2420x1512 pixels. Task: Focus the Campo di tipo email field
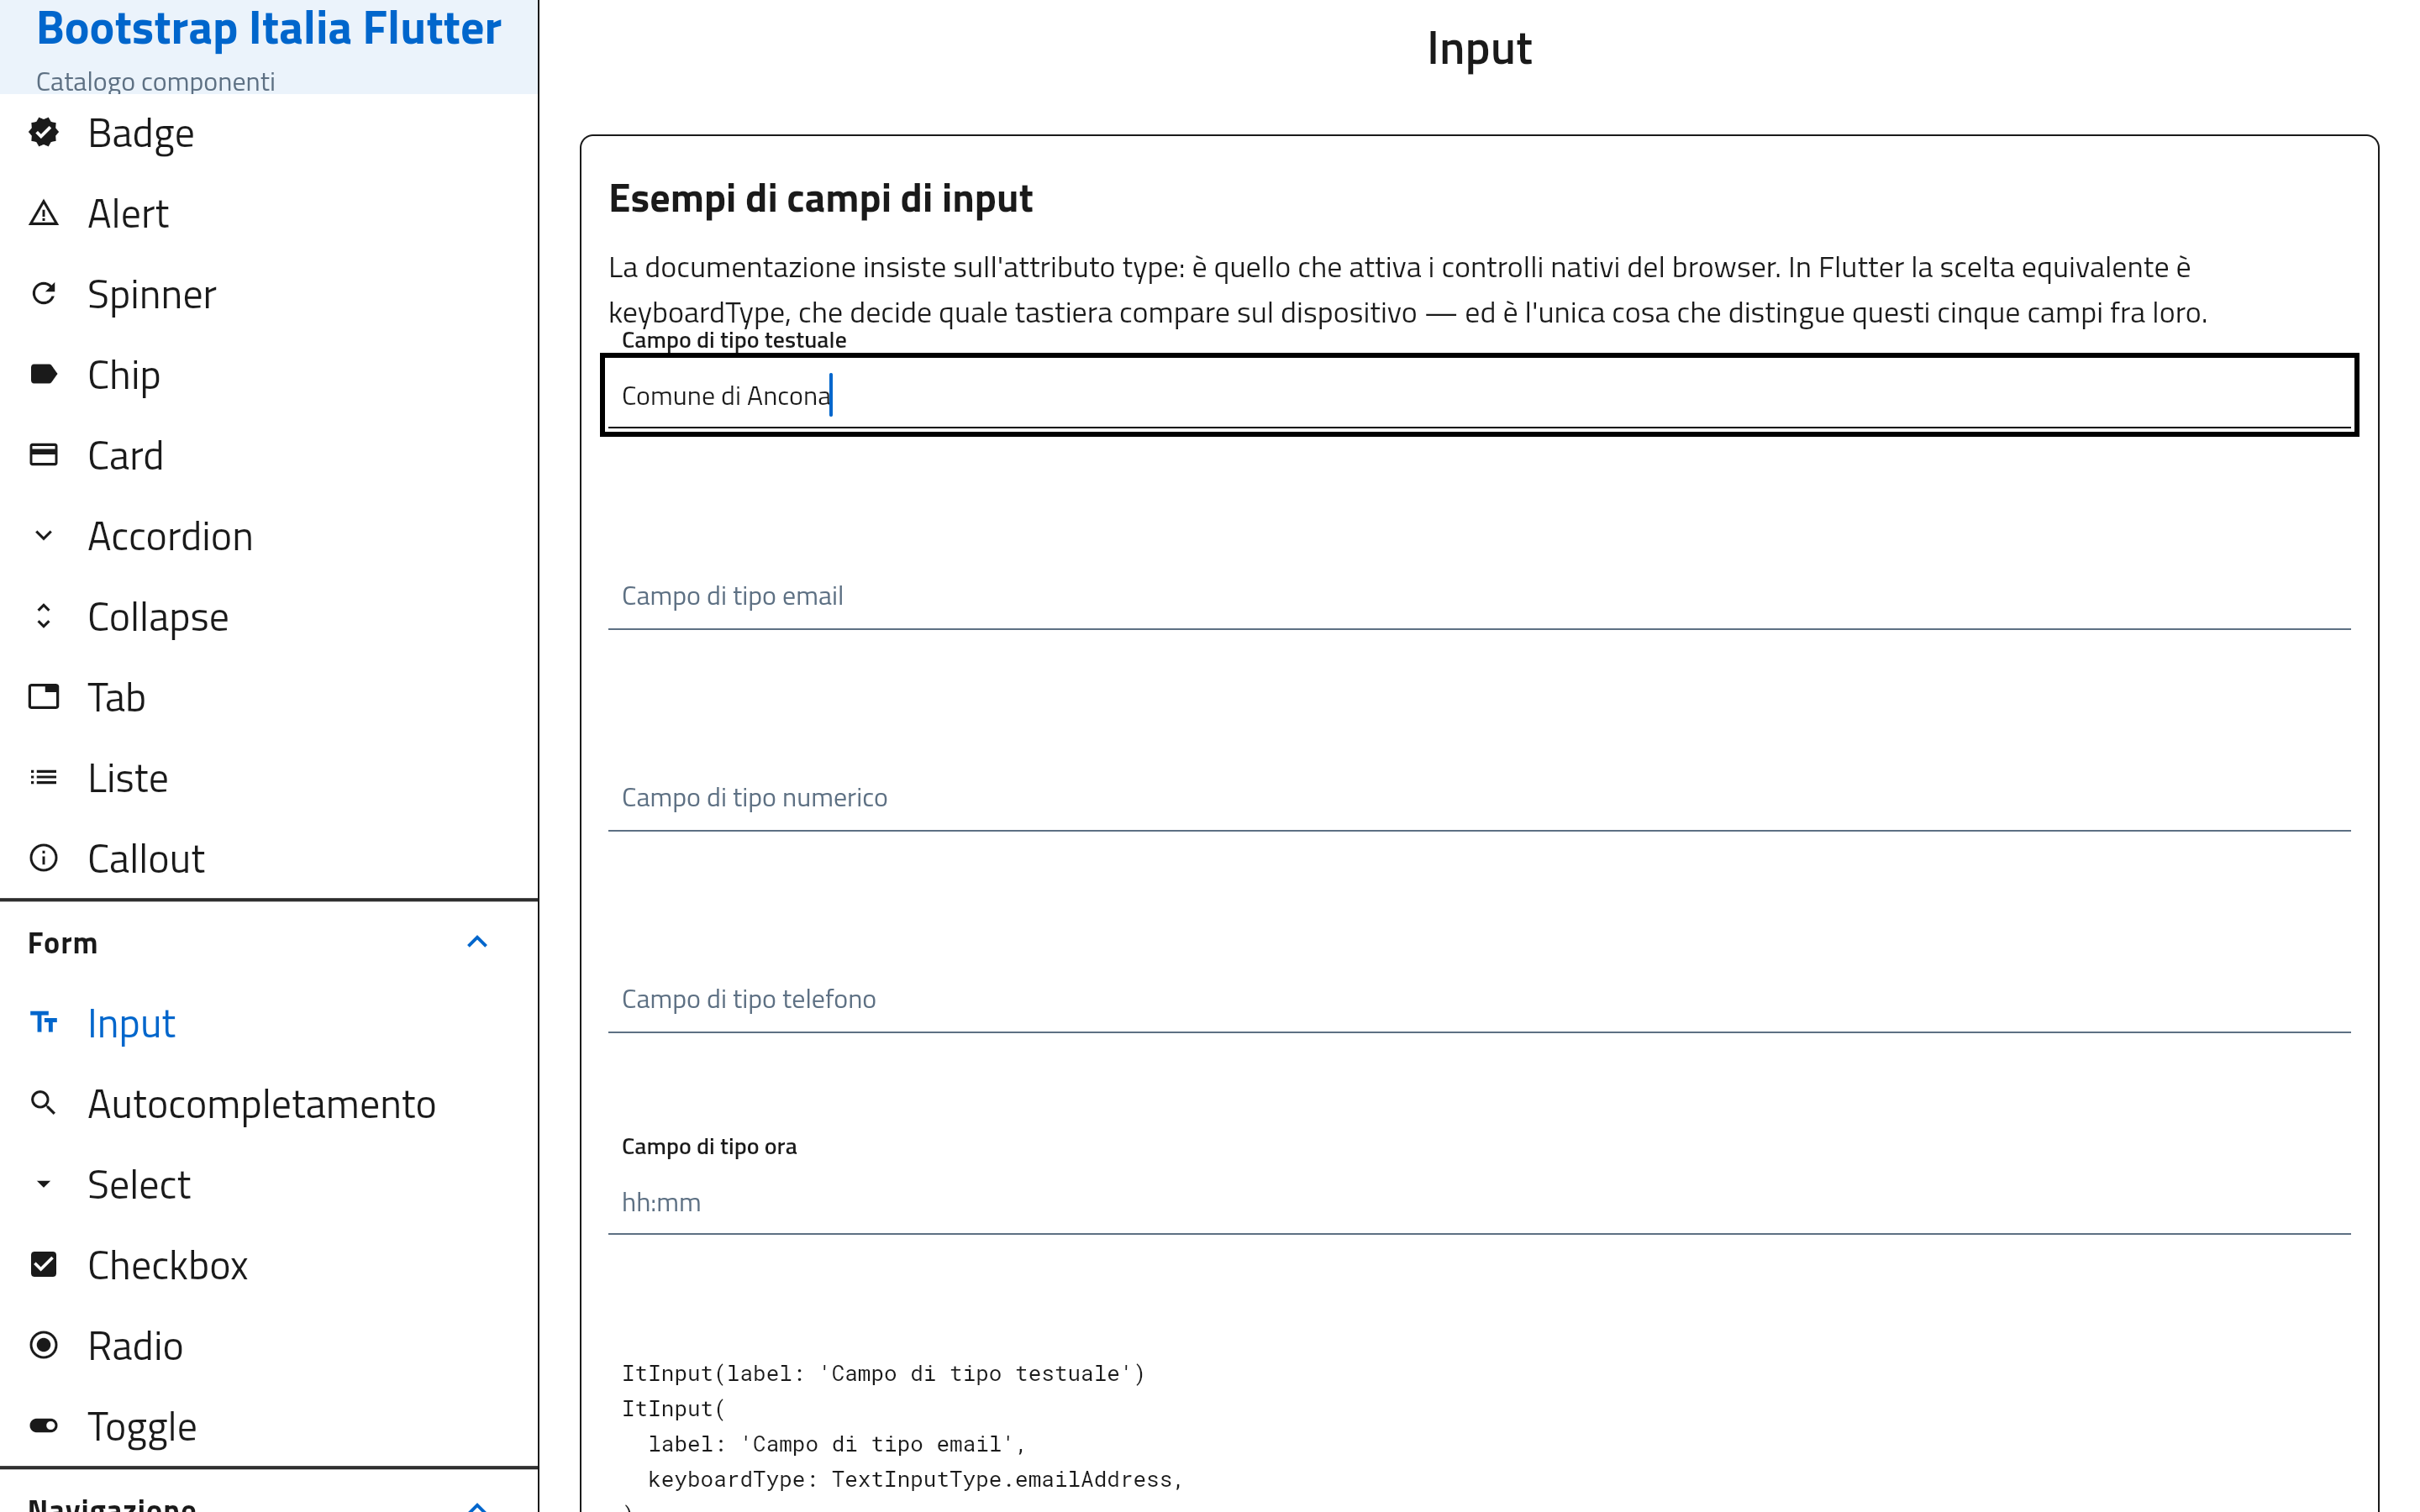[1479, 595]
